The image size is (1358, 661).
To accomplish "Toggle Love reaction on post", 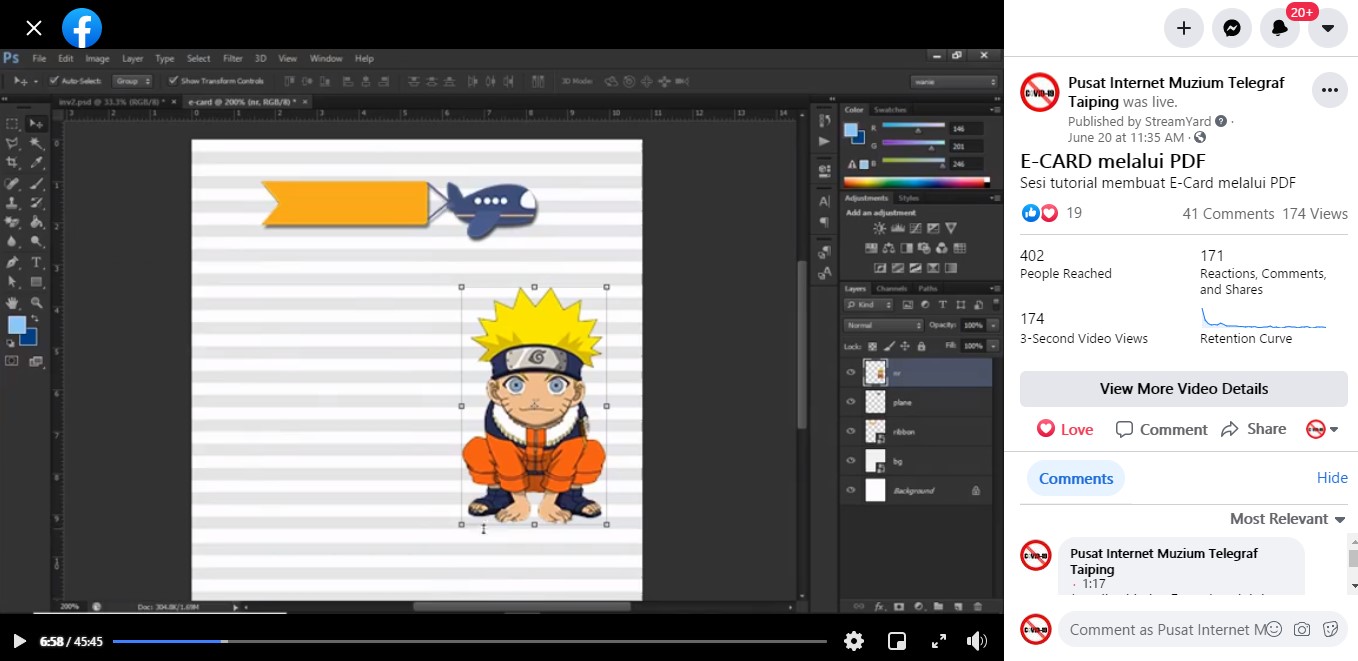I will click(1065, 429).
